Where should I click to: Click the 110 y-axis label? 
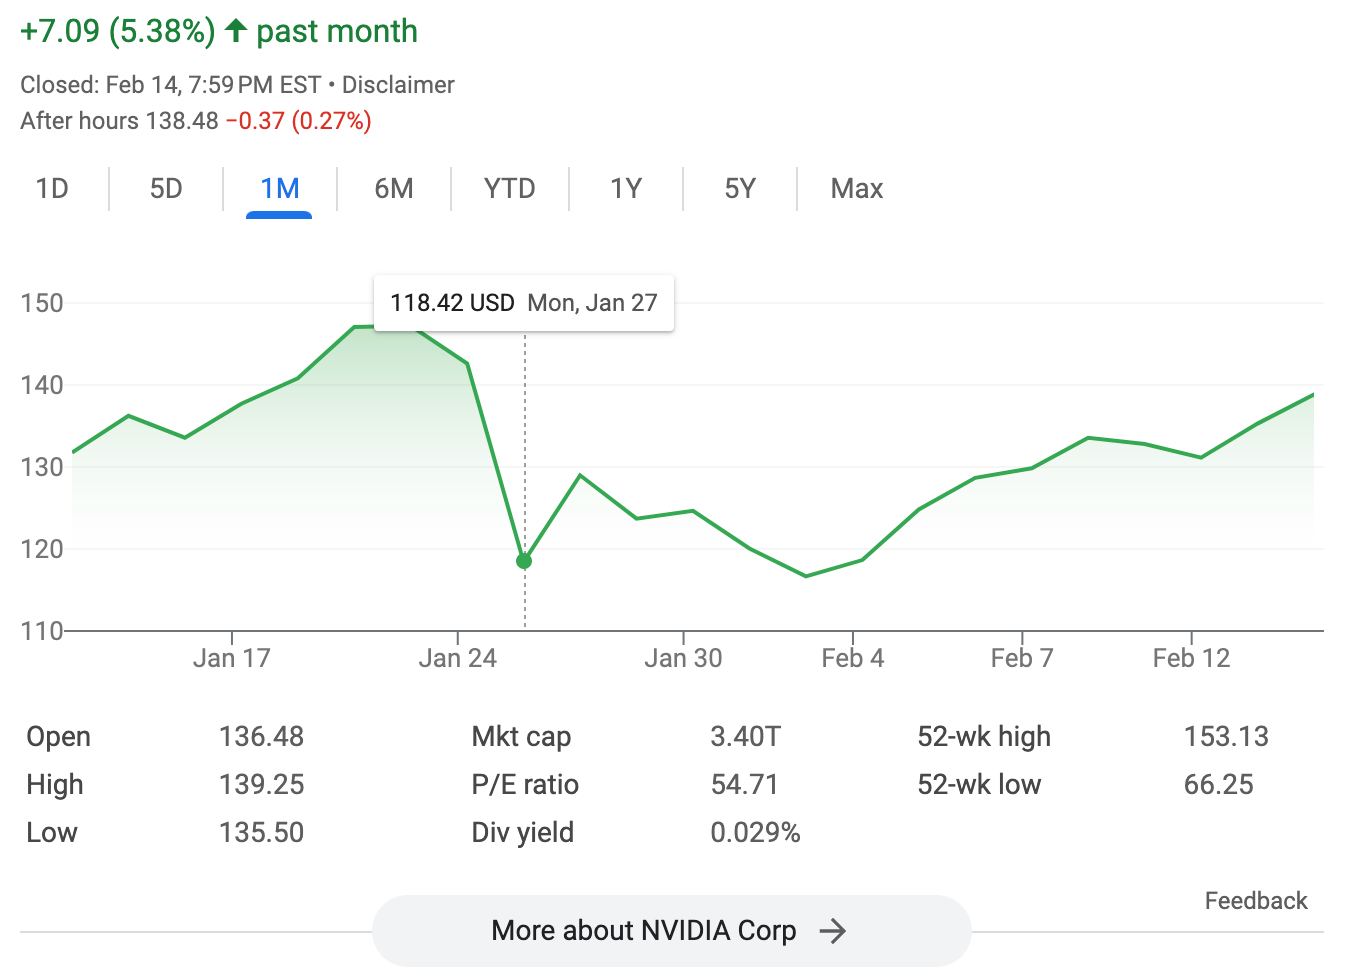point(42,631)
